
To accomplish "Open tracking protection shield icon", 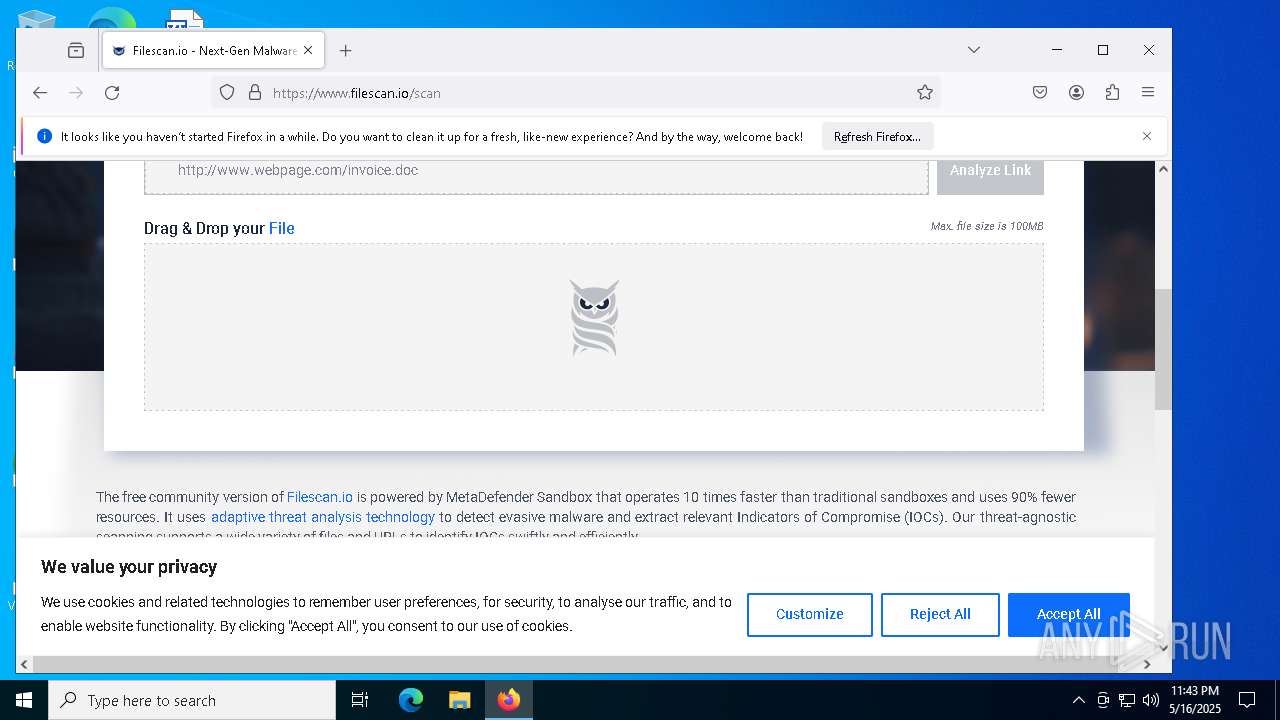I will click(227, 93).
